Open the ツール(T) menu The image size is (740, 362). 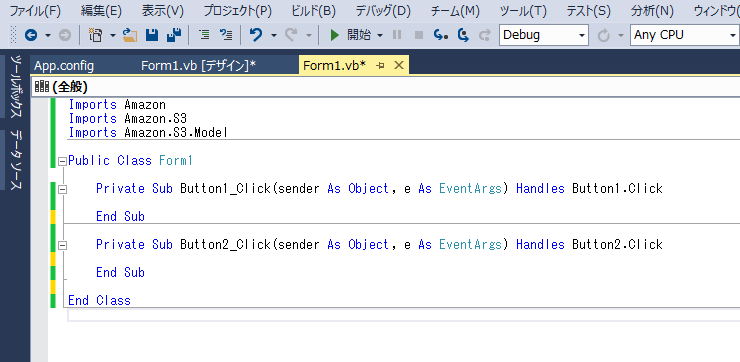(523, 11)
